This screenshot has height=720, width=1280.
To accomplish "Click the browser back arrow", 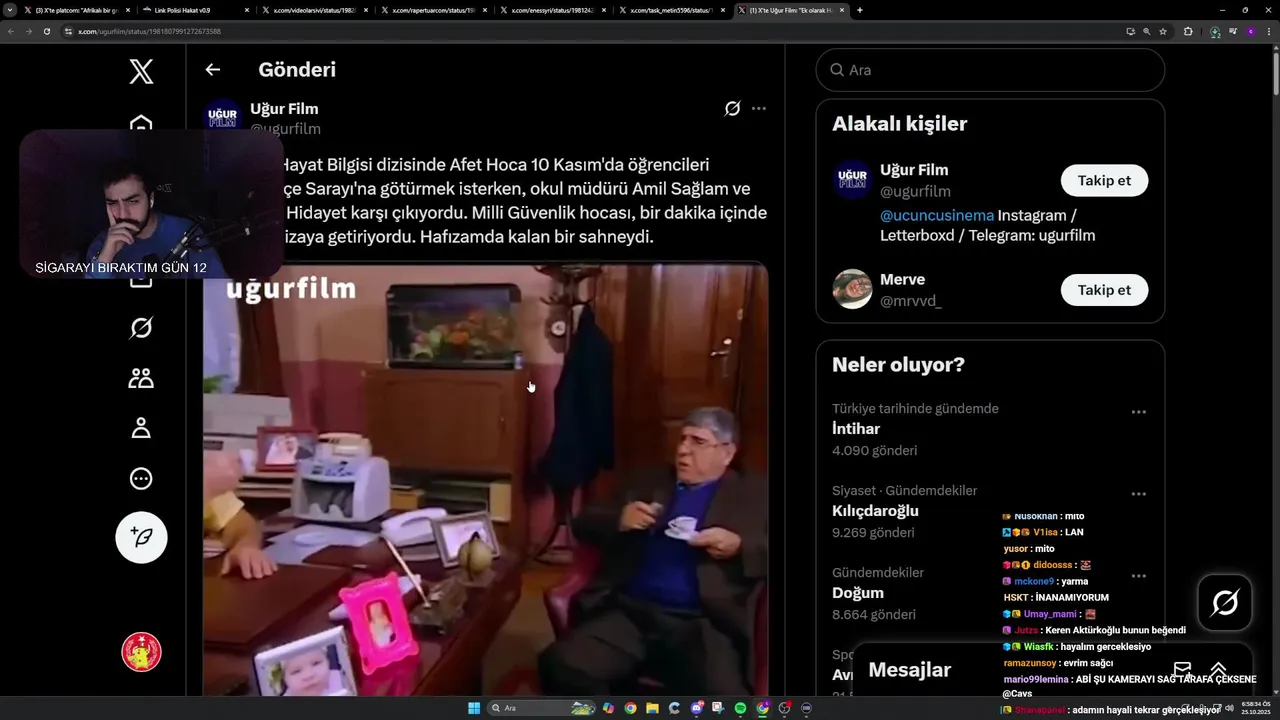I will click(11, 31).
